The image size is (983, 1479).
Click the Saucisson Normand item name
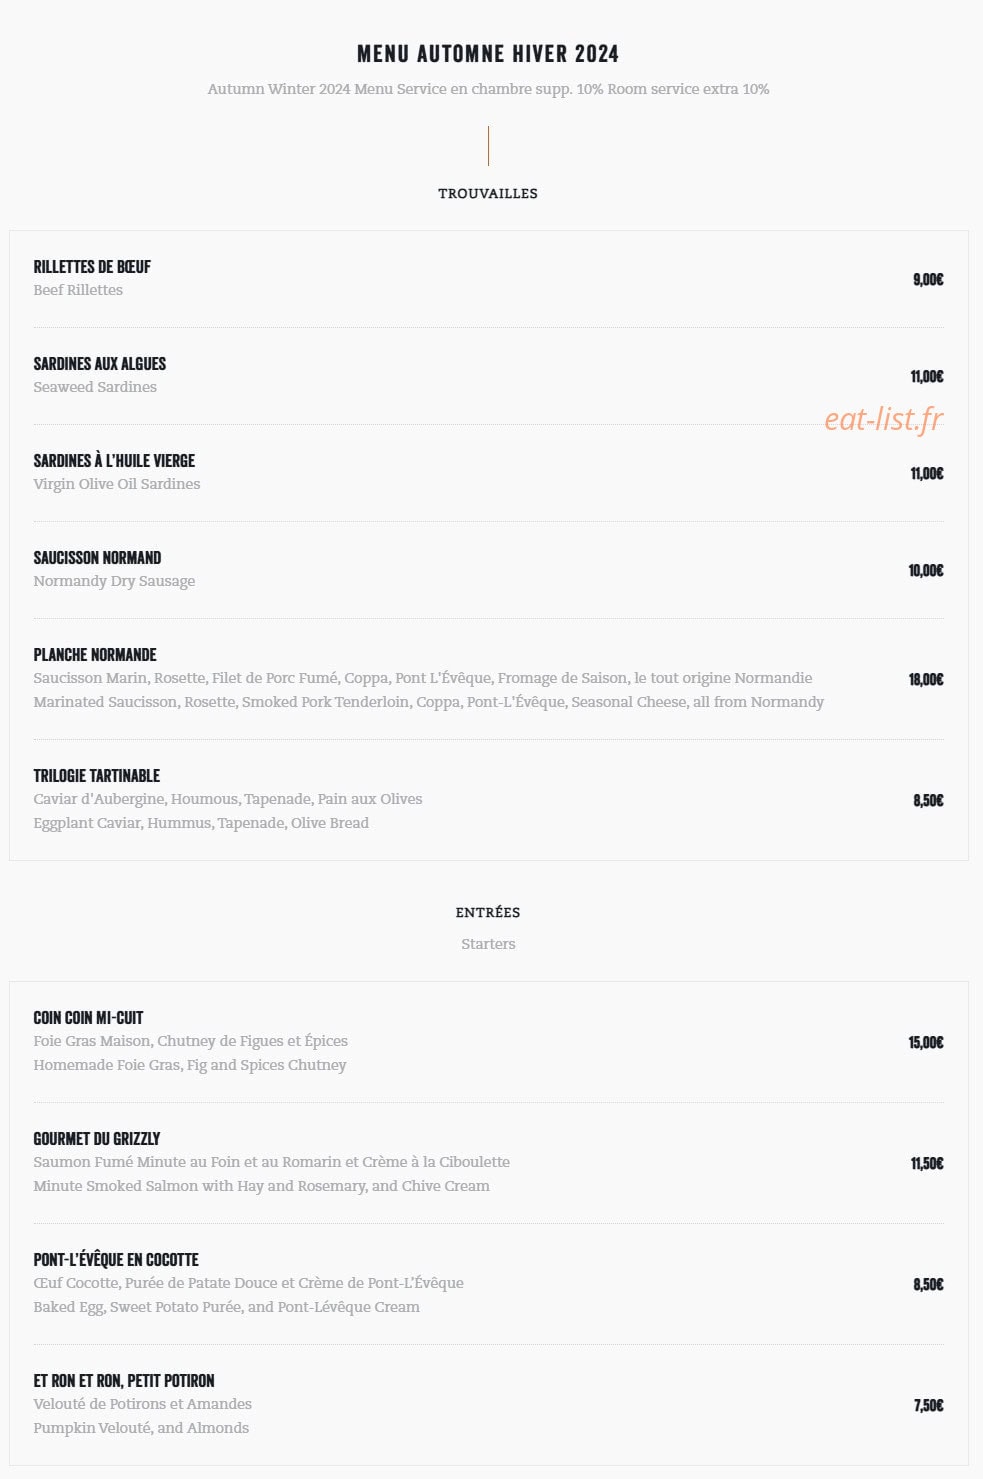coord(97,558)
